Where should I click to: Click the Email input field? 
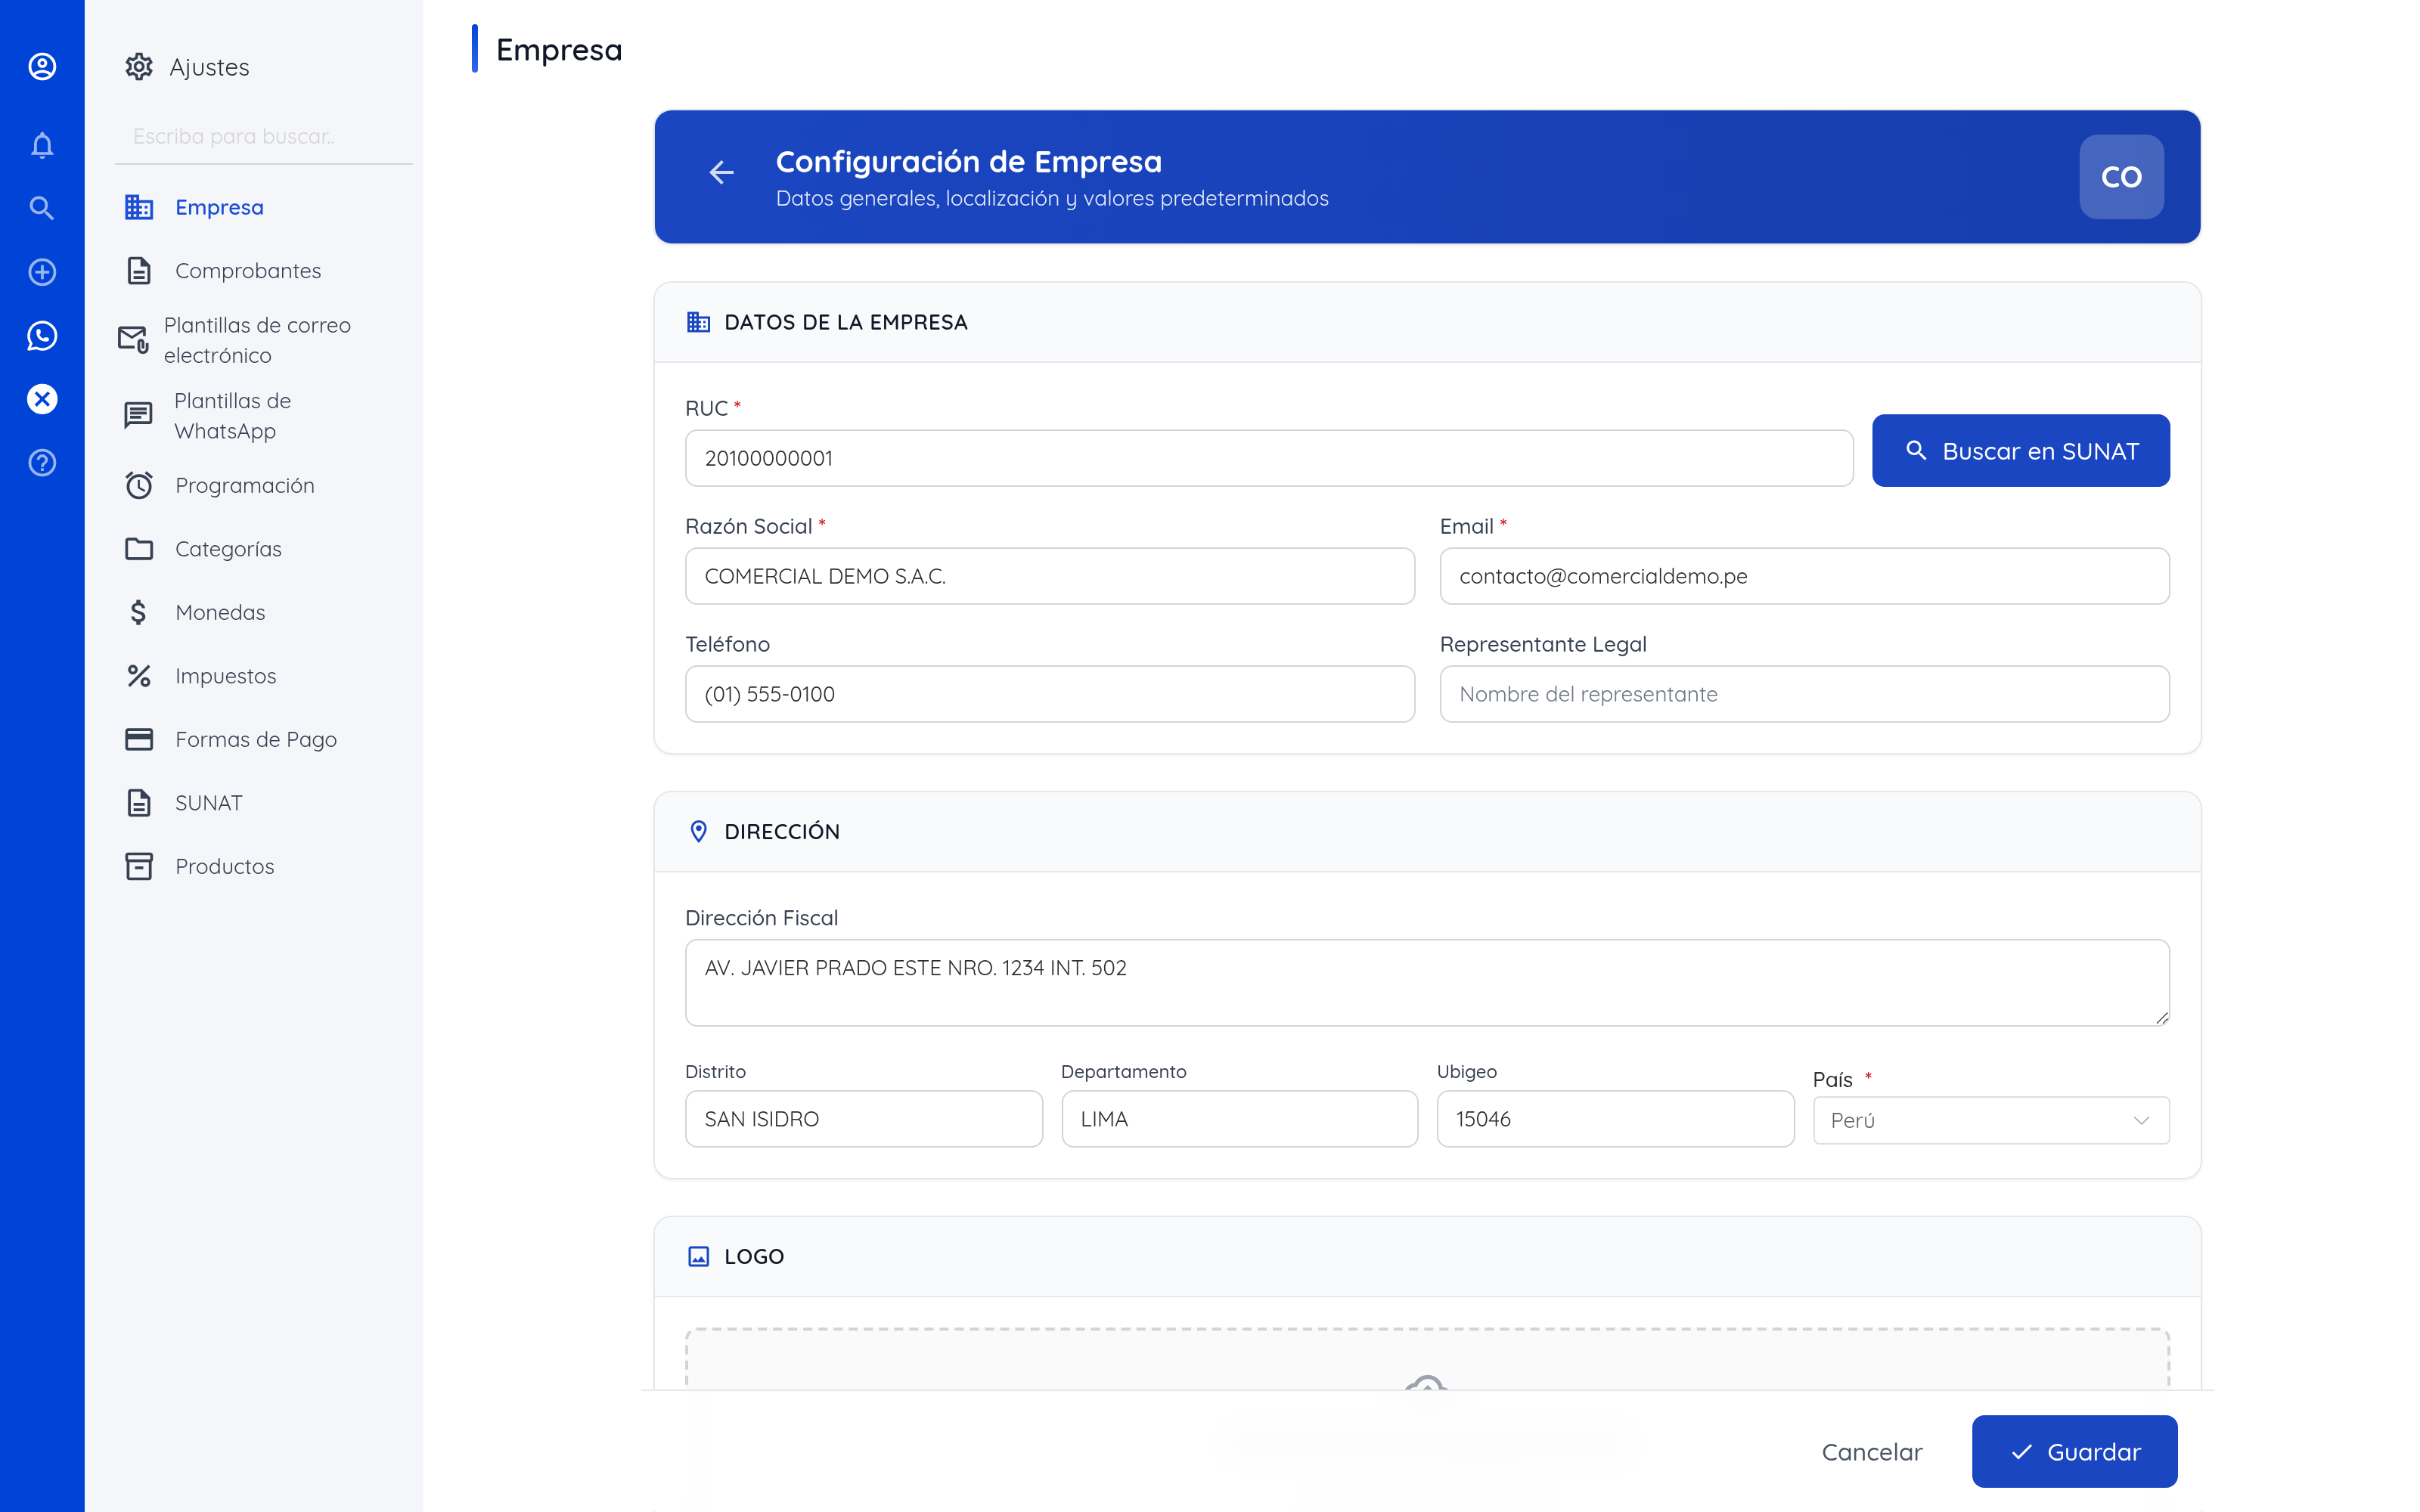[x=1804, y=576]
